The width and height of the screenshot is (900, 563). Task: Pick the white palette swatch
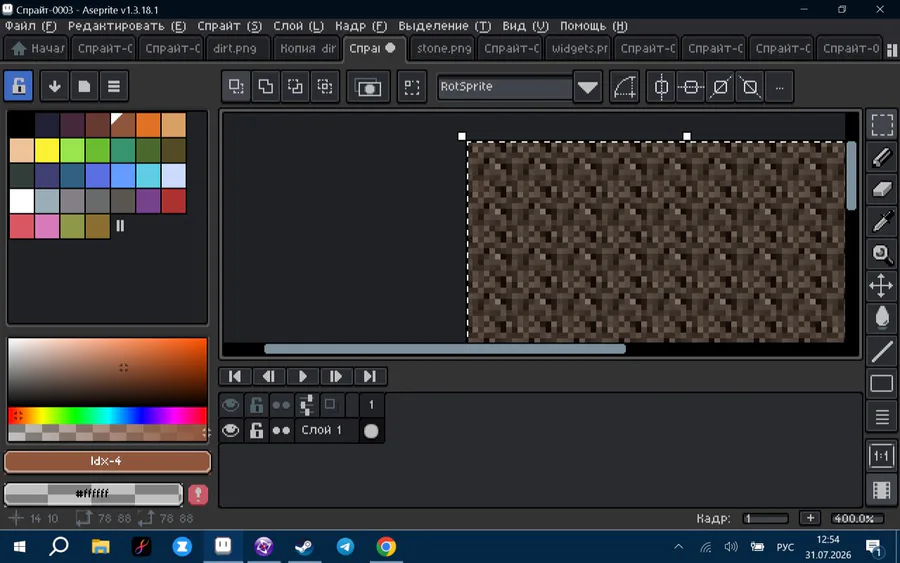click(x=21, y=201)
